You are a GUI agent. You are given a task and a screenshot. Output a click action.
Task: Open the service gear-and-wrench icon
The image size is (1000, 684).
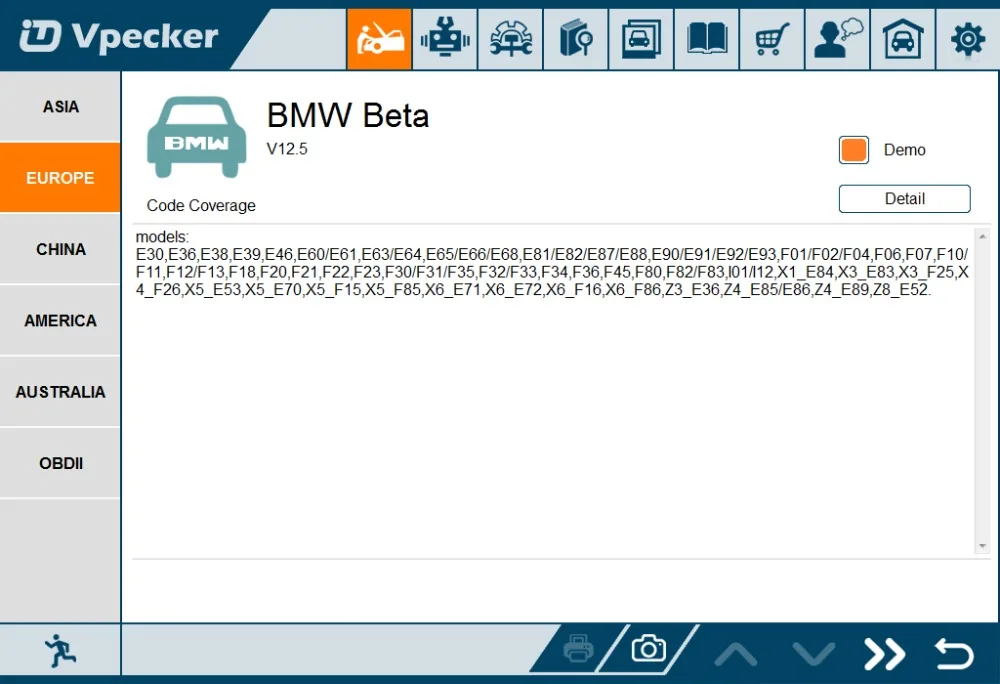(510, 39)
